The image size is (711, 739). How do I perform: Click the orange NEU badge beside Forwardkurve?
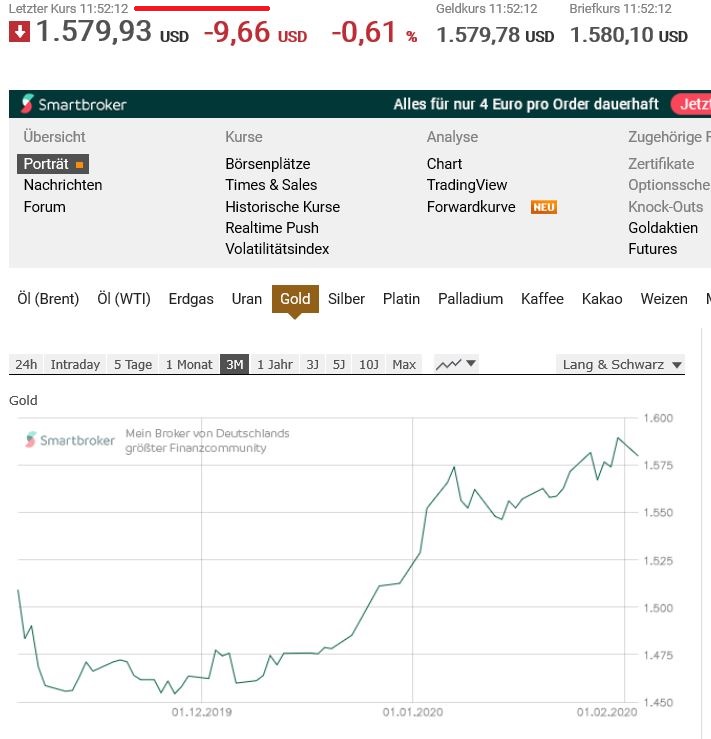pyautogui.click(x=544, y=207)
